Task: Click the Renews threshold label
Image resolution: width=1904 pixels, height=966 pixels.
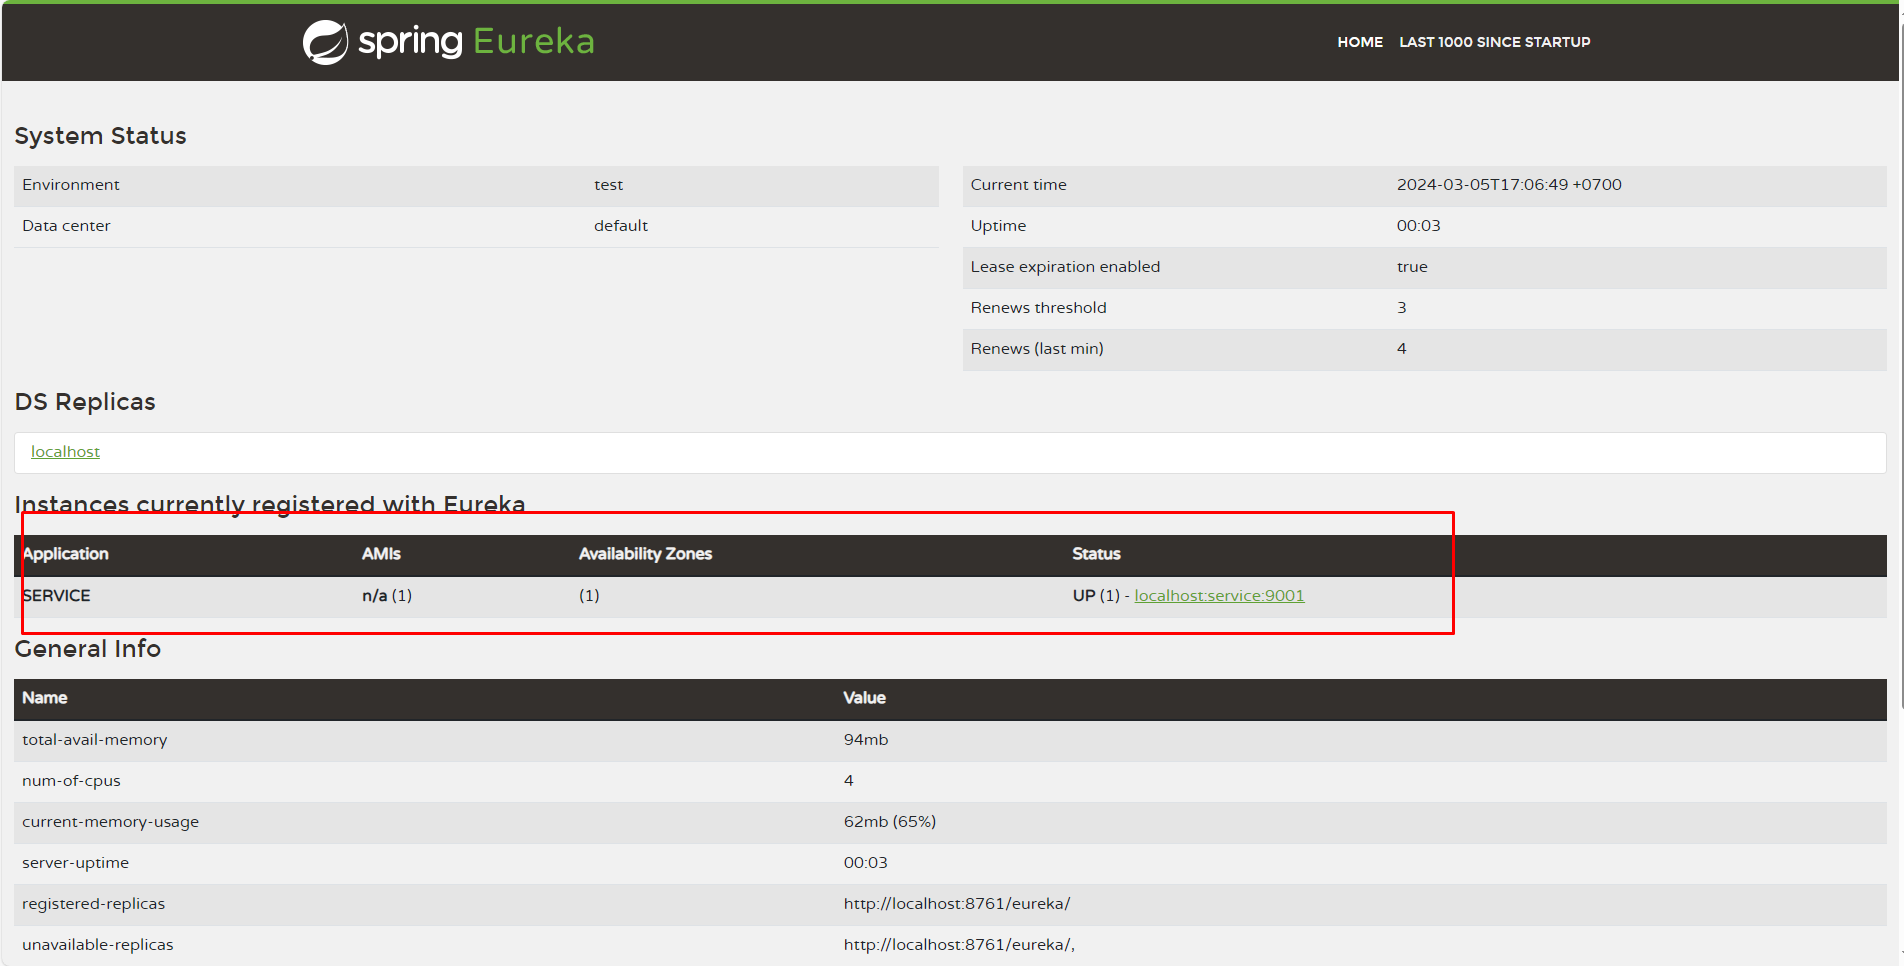Action: pos(1038,308)
